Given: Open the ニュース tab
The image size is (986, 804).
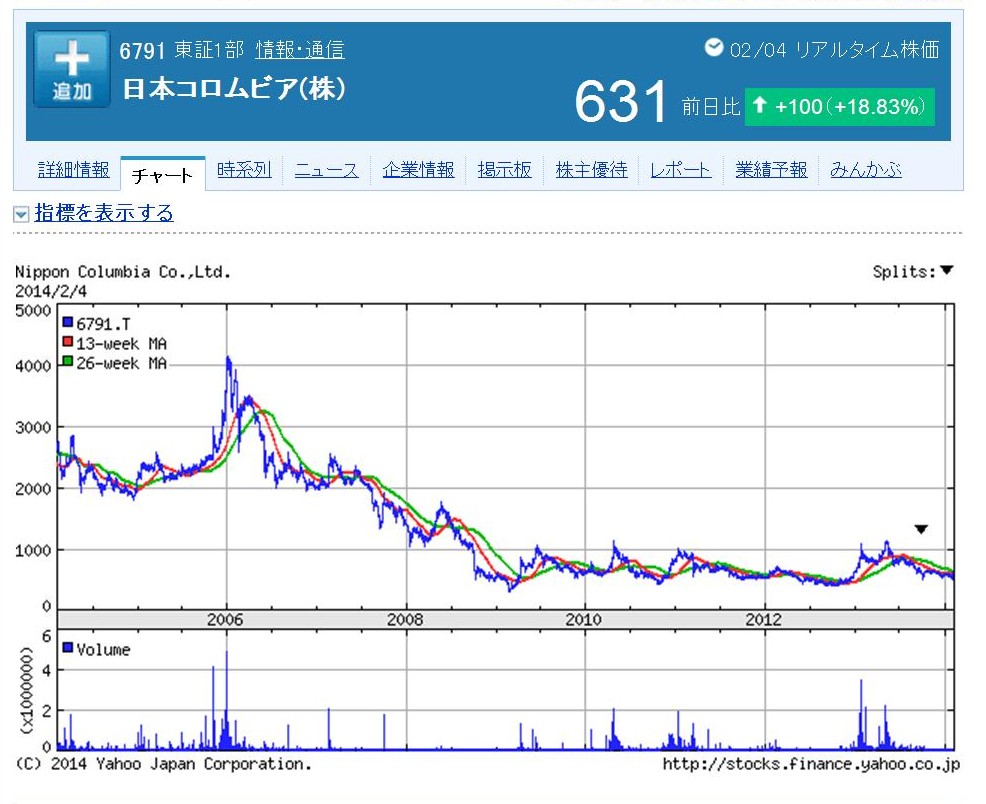Looking at the screenshot, I should 326,170.
